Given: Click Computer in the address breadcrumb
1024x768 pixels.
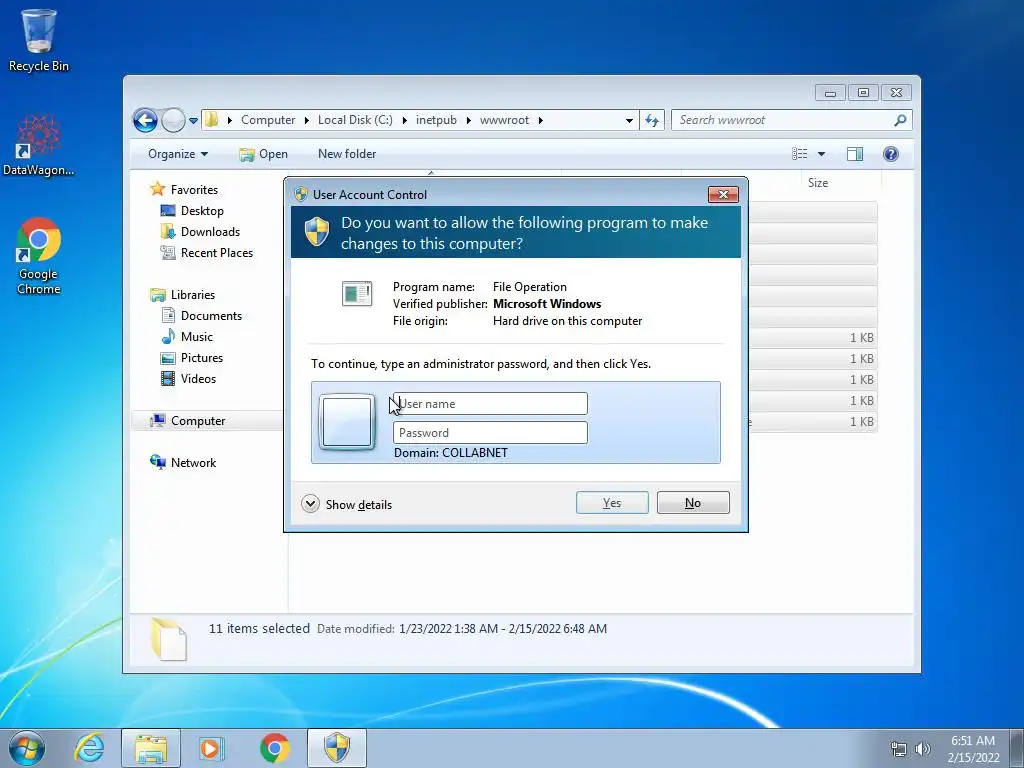Looking at the screenshot, I should tap(268, 120).
